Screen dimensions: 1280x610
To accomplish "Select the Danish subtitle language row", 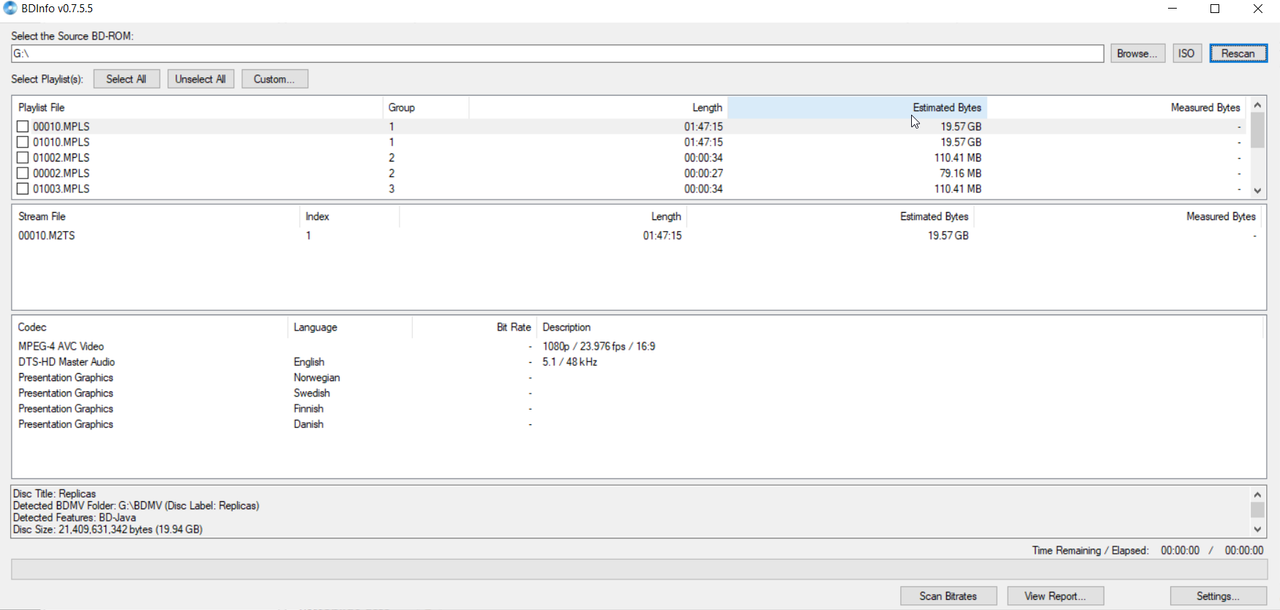I will [x=637, y=424].
